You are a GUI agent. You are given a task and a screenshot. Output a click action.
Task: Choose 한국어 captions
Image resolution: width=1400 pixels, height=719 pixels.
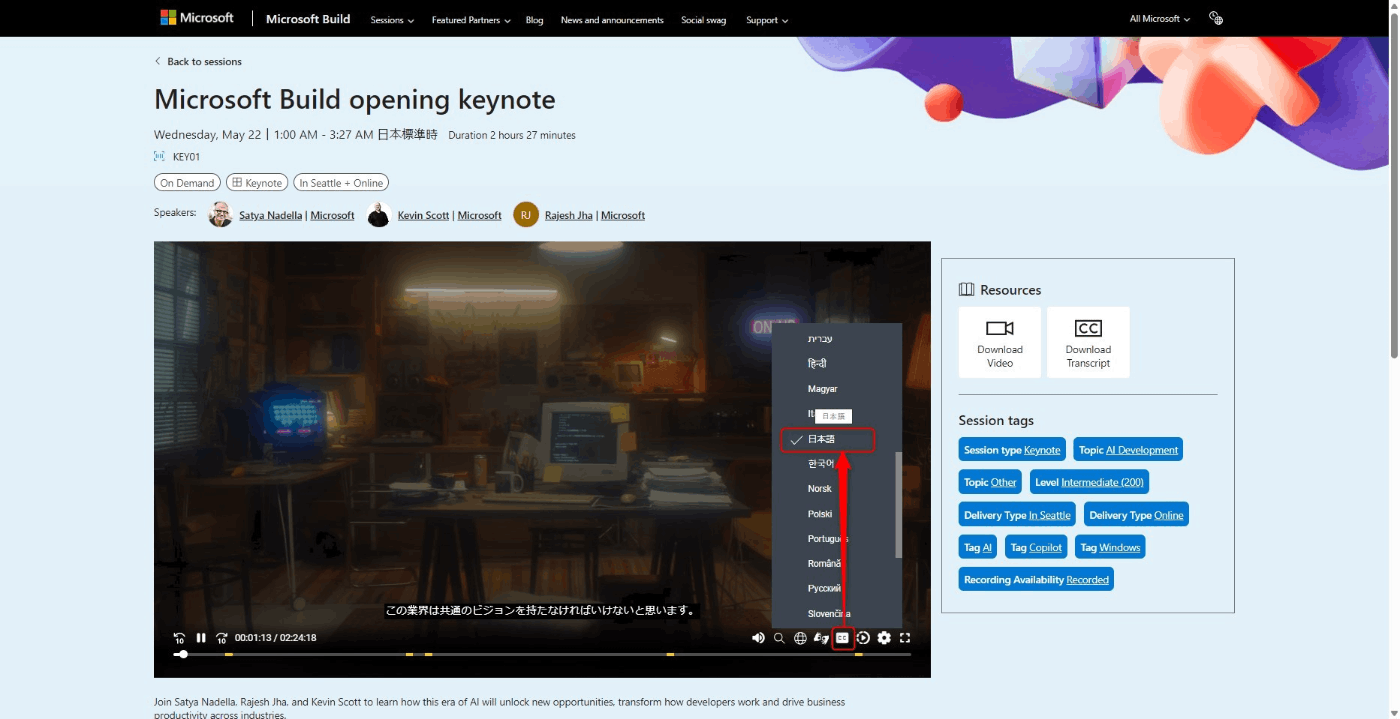click(x=821, y=464)
